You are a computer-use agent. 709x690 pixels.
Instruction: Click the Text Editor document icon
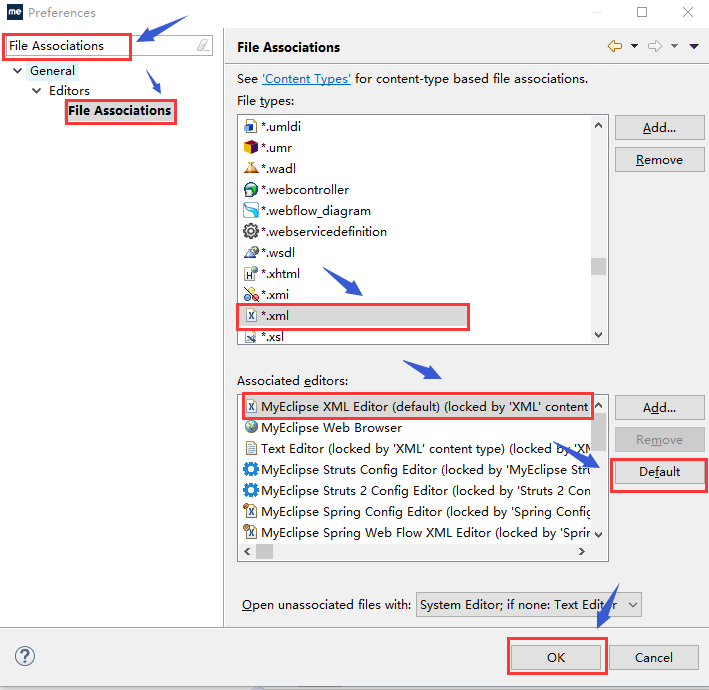coord(251,449)
